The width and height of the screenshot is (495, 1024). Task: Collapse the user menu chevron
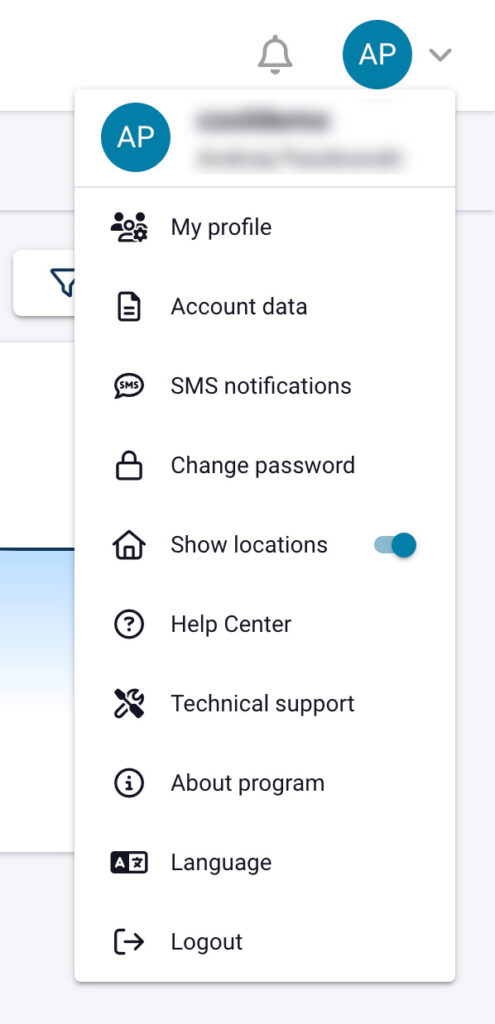pos(441,55)
